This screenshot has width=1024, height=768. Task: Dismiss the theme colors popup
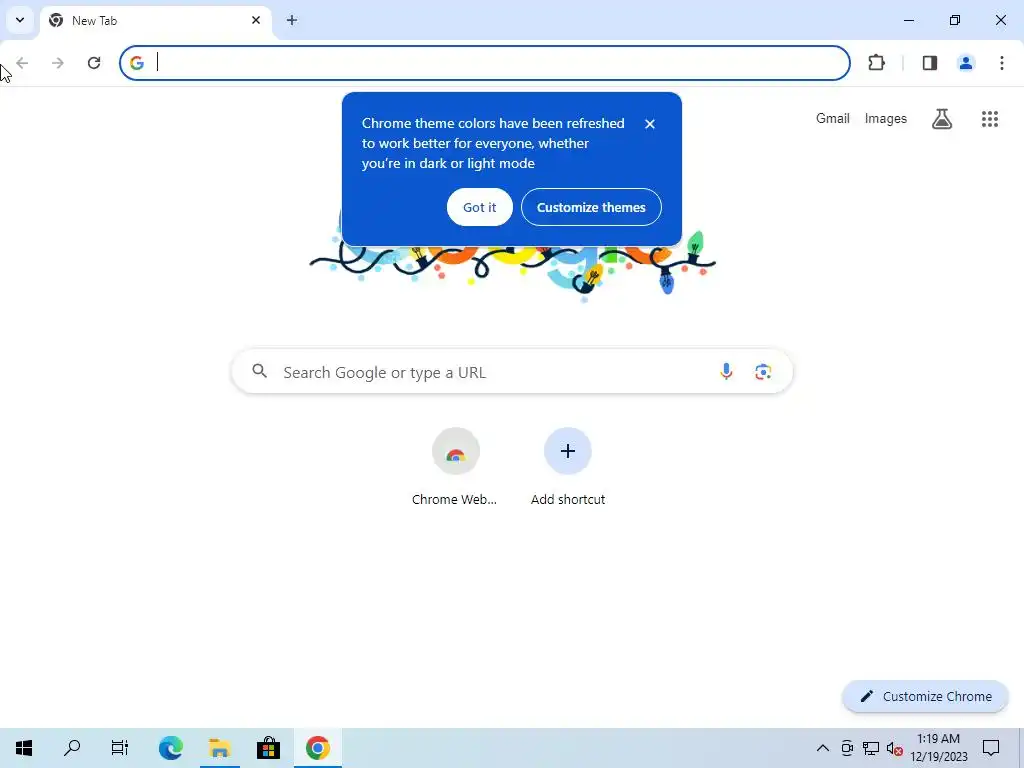650,123
